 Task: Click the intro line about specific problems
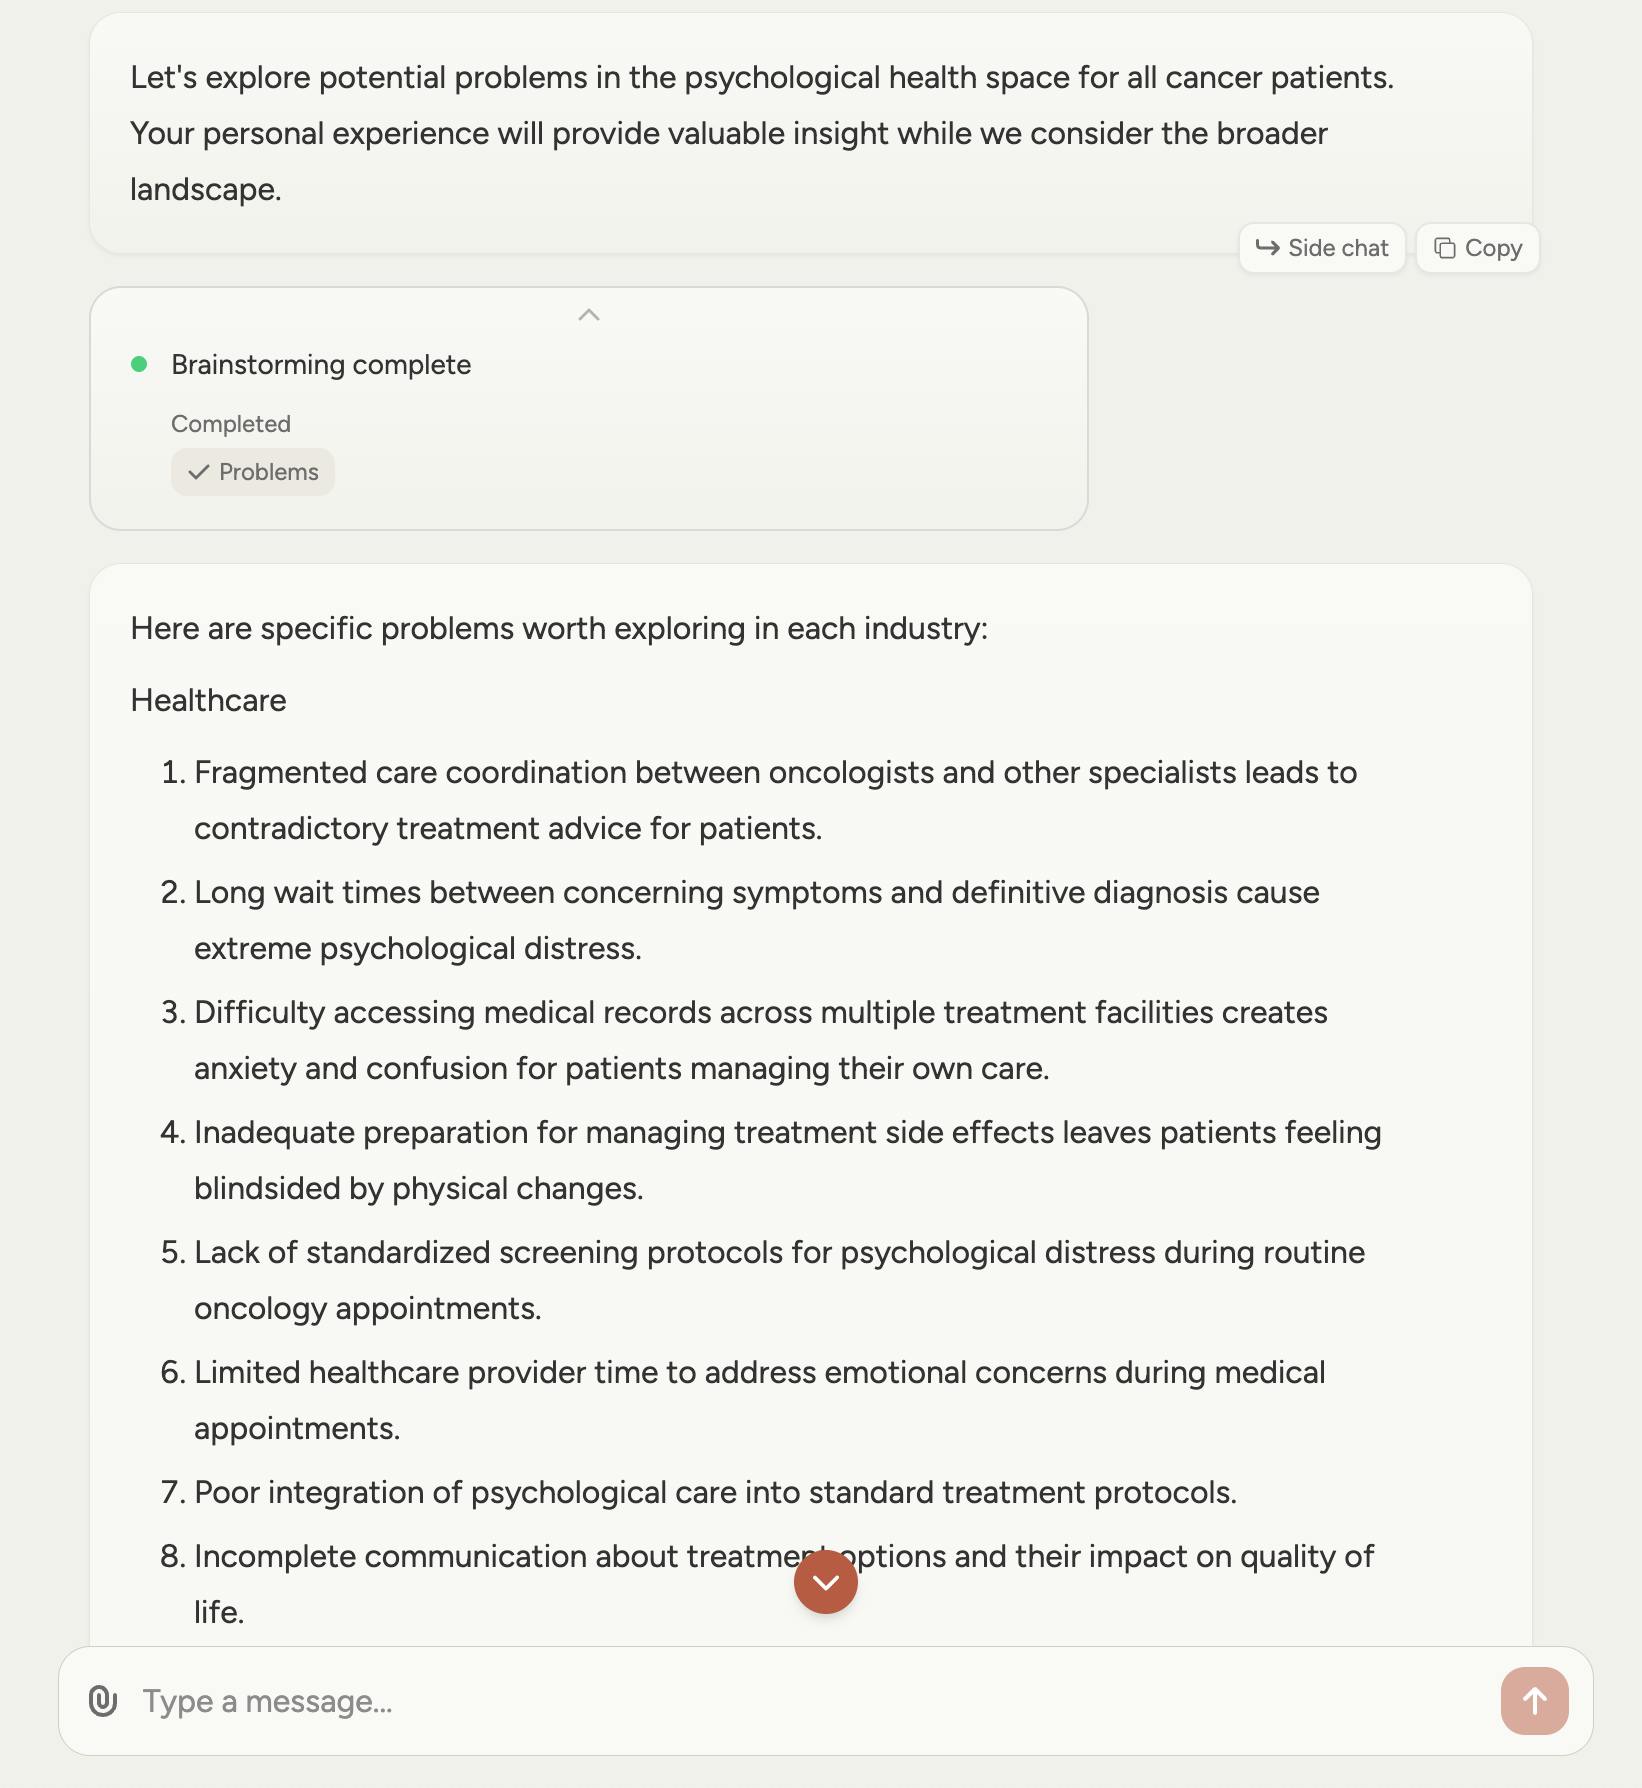pyautogui.click(x=559, y=628)
